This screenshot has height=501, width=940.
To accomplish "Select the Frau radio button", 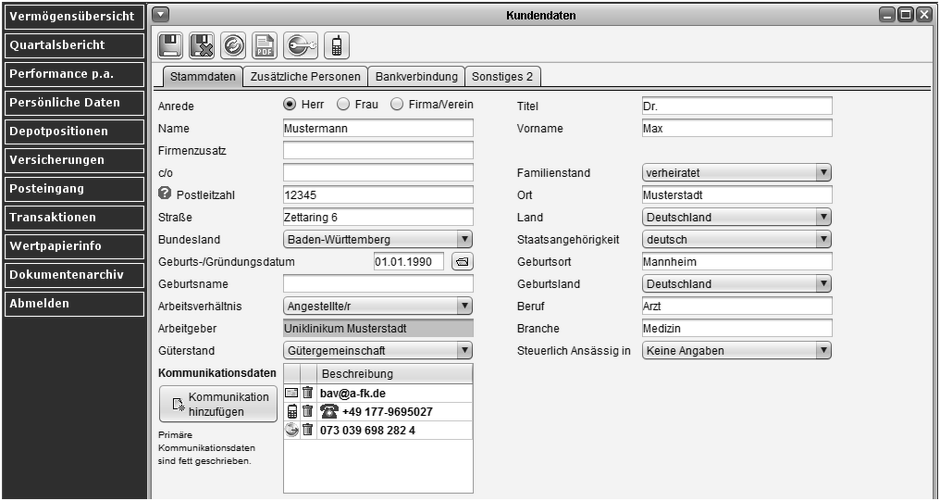I will [343, 105].
